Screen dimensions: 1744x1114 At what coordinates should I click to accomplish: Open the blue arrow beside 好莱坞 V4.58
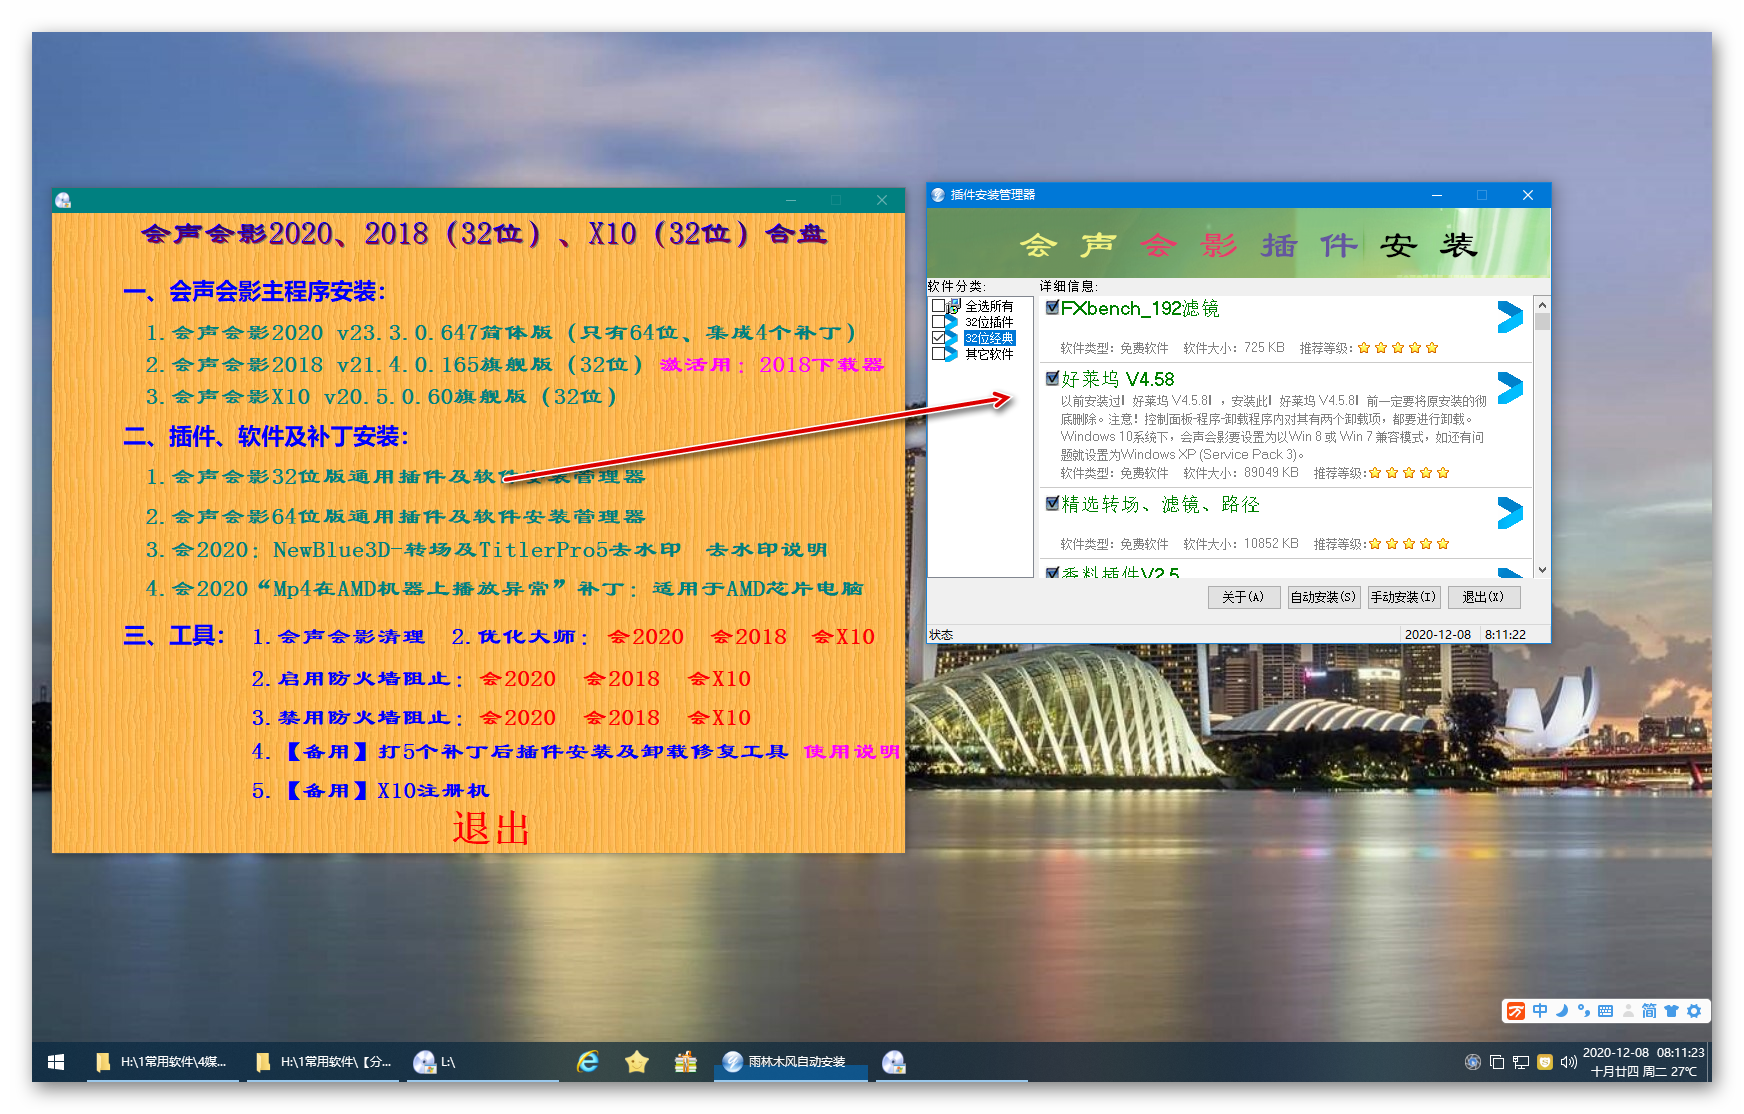tap(1510, 388)
